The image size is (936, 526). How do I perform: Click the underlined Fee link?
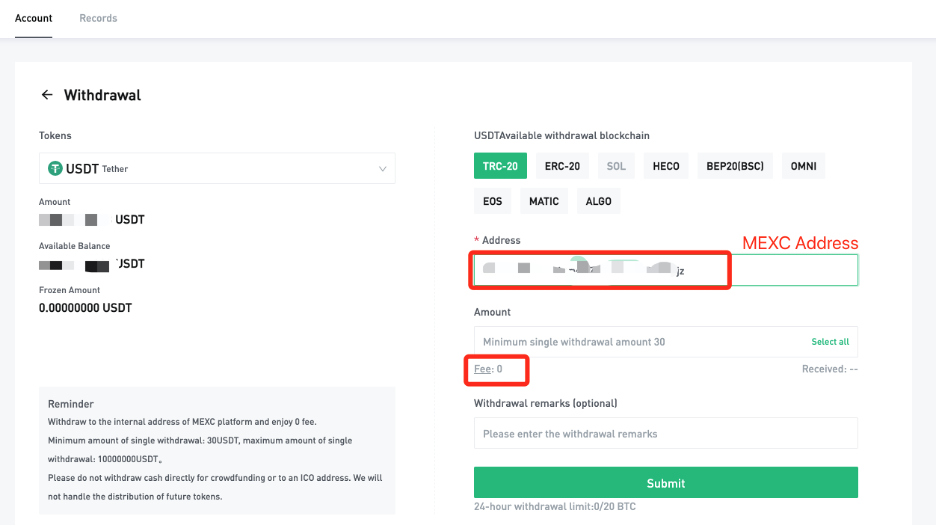point(482,369)
